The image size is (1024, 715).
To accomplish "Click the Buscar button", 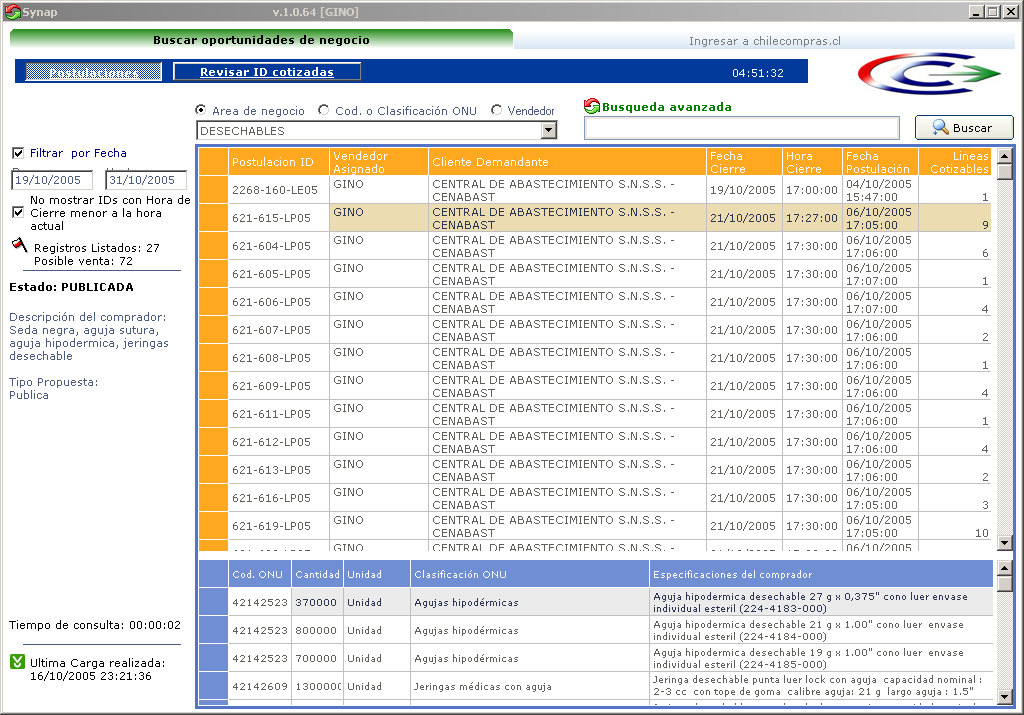I will tap(964, 128).
